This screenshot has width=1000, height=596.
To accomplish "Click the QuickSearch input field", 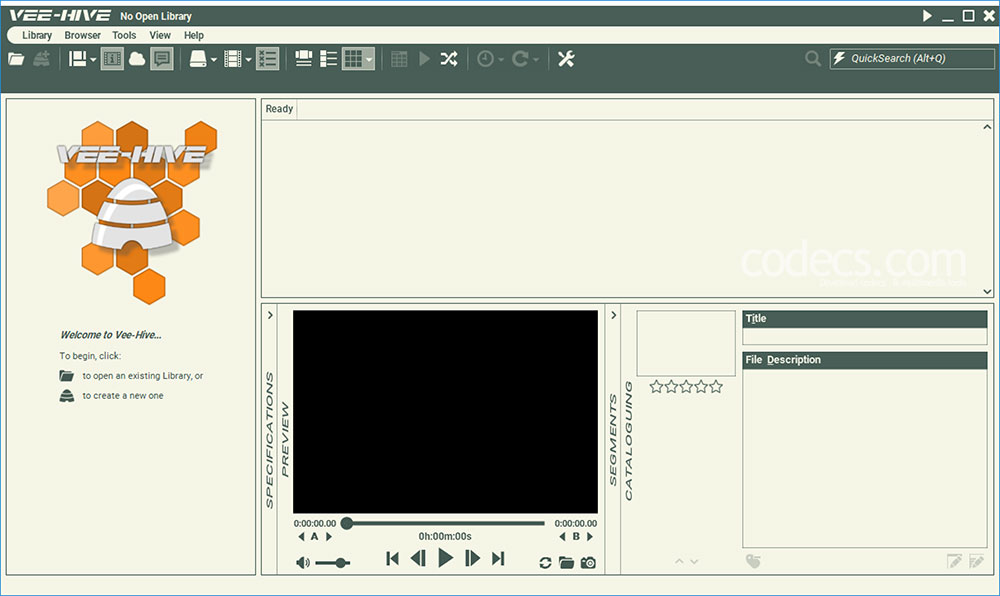I will coord(912,59).
